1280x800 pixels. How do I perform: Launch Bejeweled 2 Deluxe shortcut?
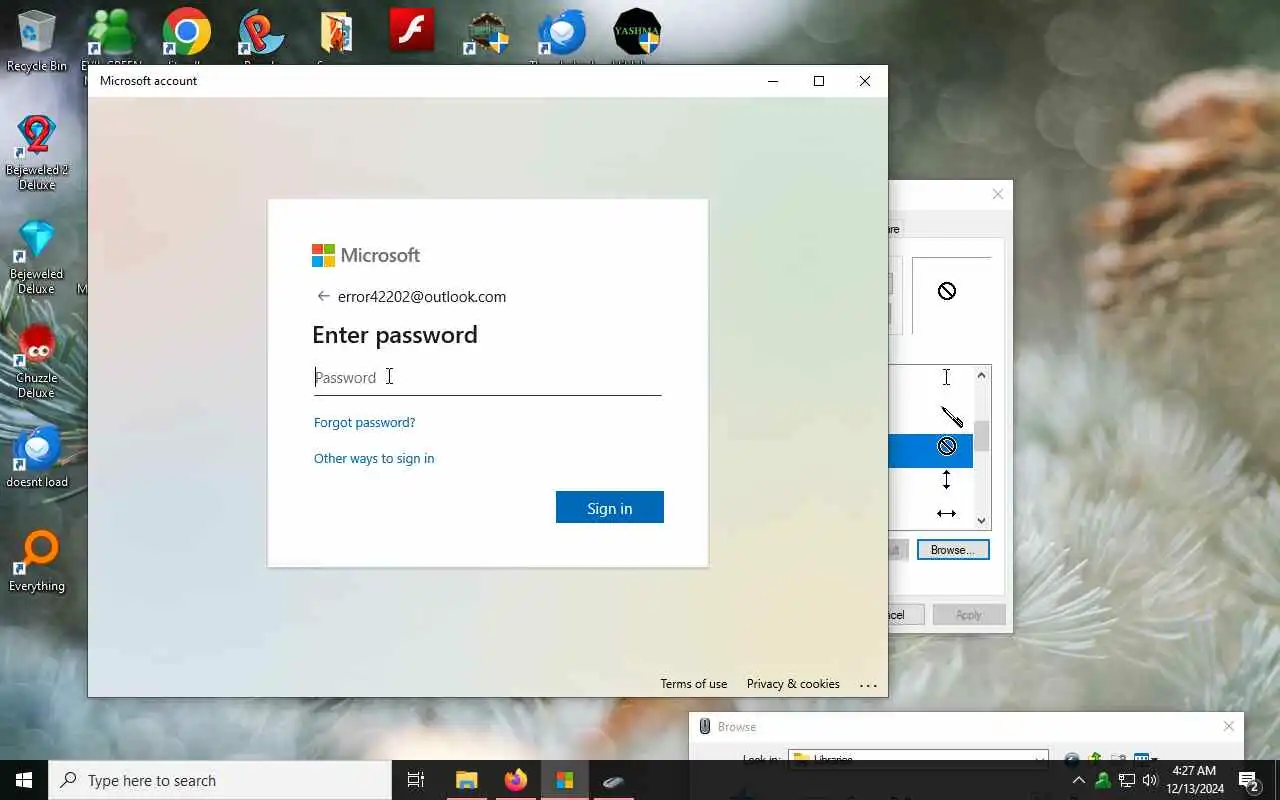[37, 152]
